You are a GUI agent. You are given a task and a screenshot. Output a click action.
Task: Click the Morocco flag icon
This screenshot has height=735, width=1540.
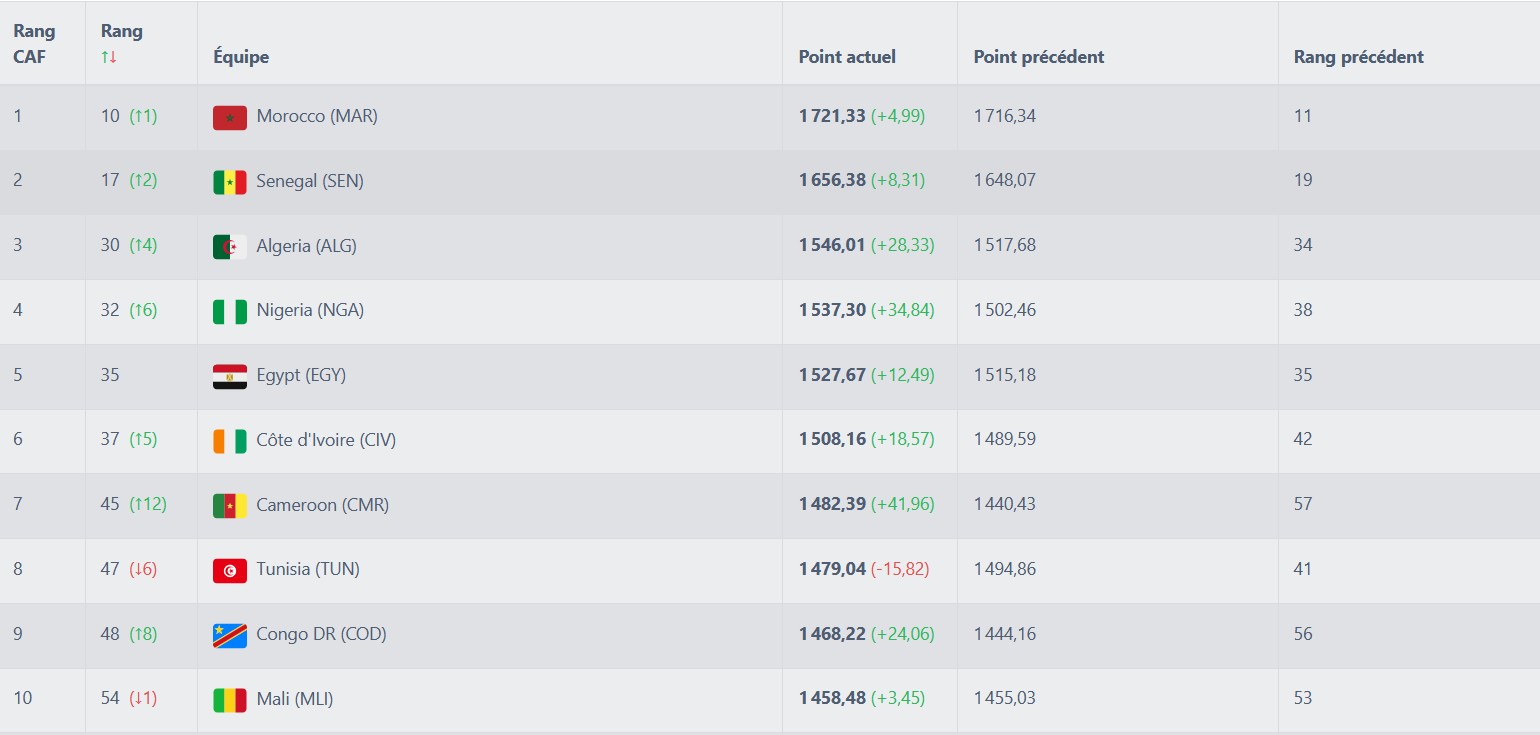[229, 117]
